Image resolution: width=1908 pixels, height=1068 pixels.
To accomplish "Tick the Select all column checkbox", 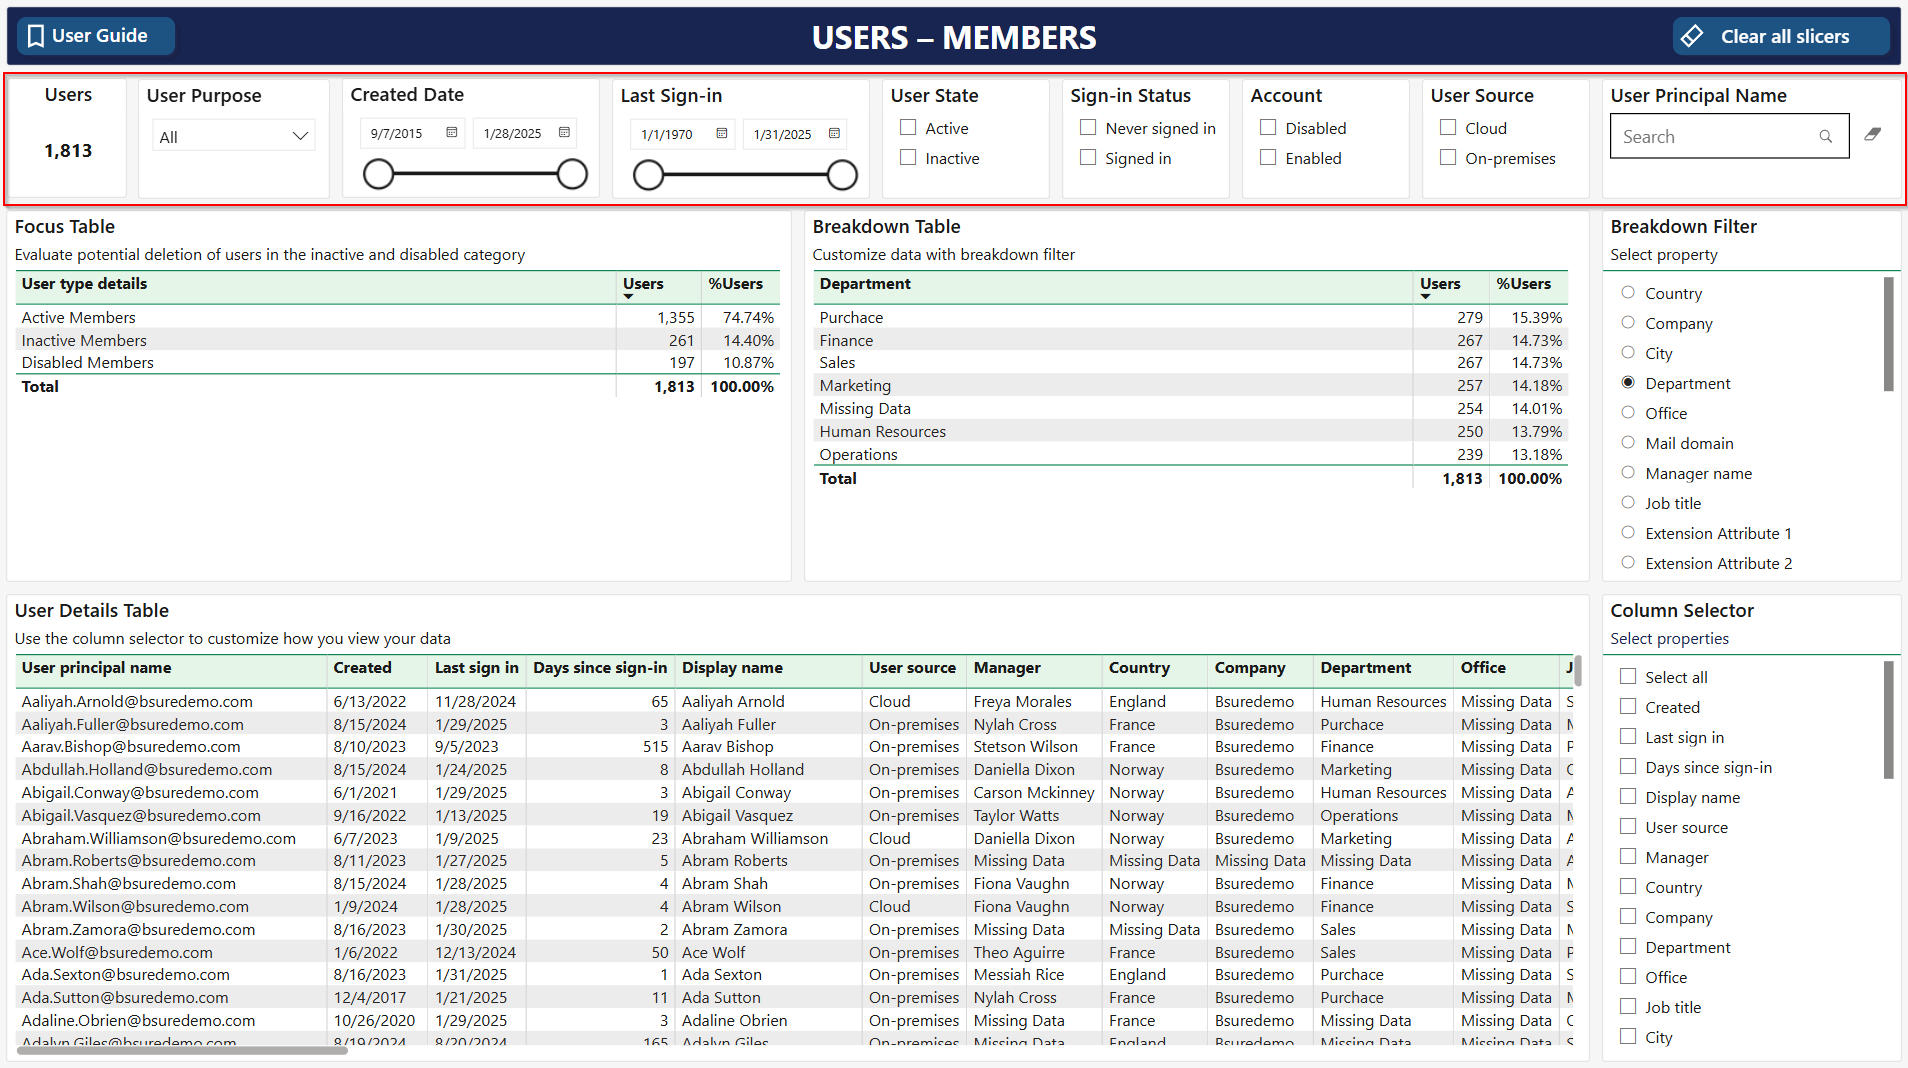I will [x=1628, y=677].
